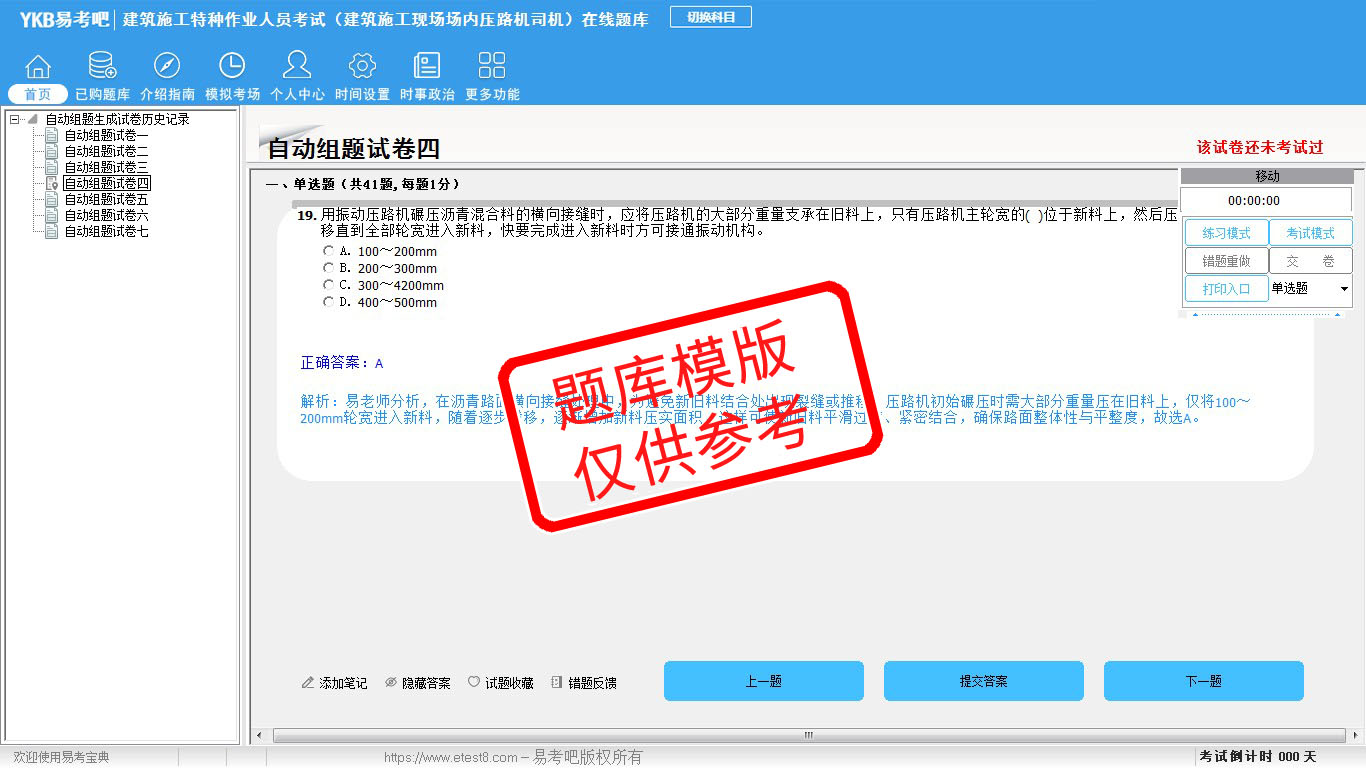Screen dimensions: 1366x768
Task: Open 时事政治 newspaper icon
Action: (x=427, y=66)
